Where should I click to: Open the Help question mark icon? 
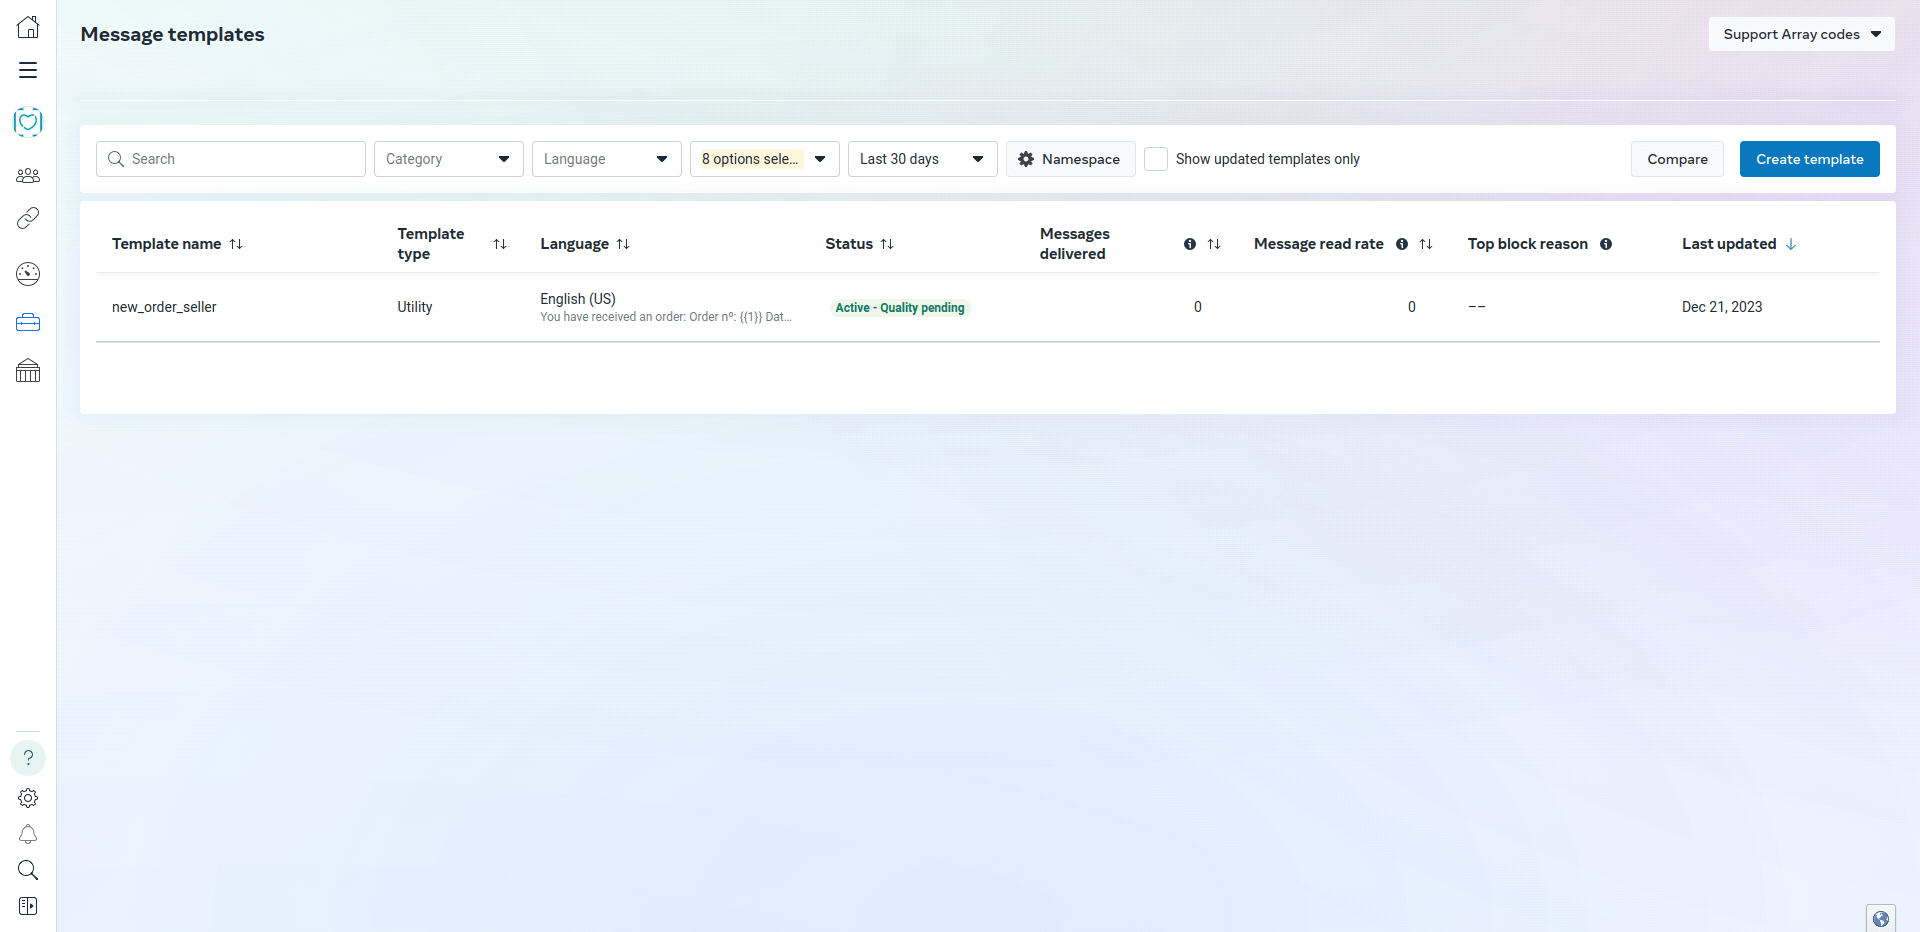tap(28, 758)
